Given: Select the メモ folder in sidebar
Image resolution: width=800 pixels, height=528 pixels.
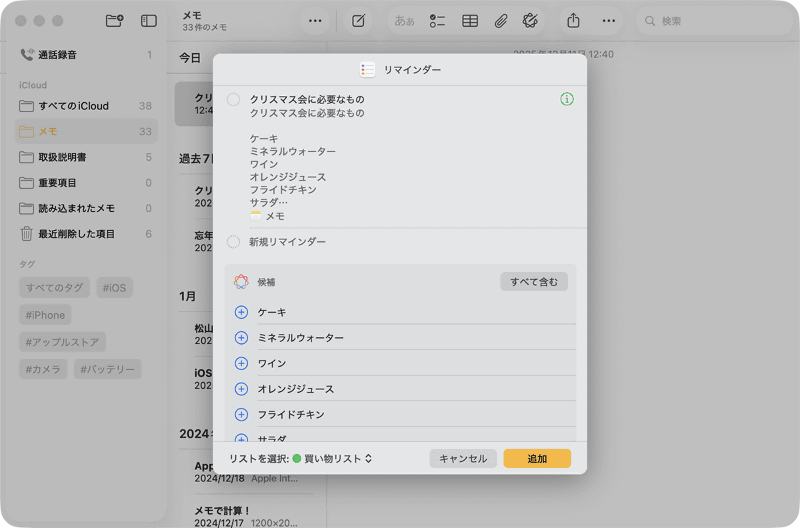Looking at the screenshot, I should (x=86, y=131).
